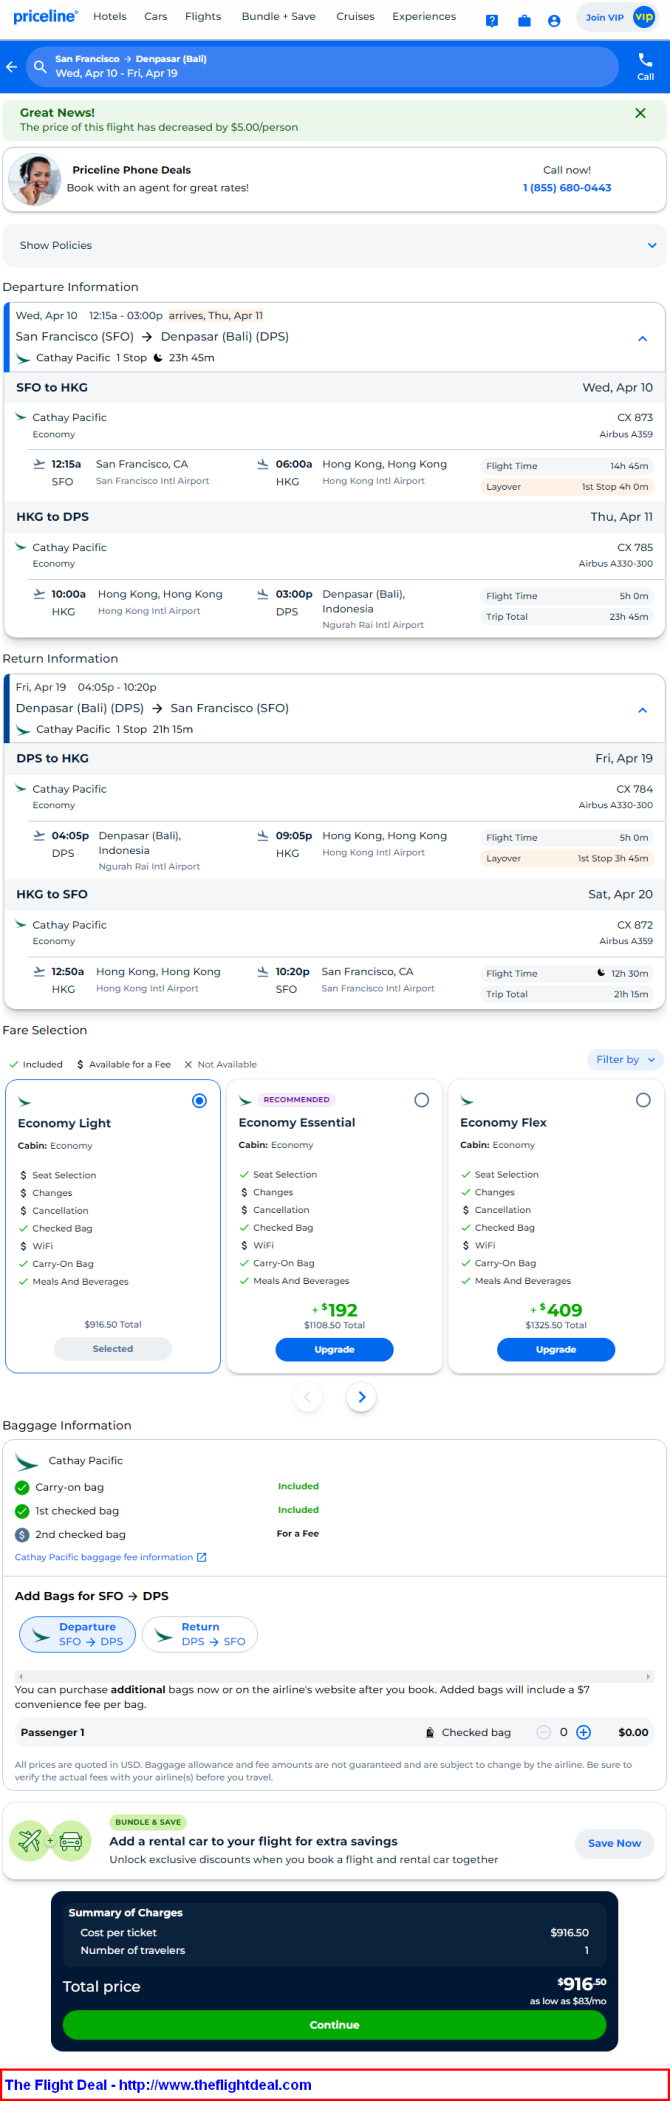Image resolution: width=670 pixels, height=2101 pixels.
Task: Open the help question mark icon
Action: pyautogui.click(x=492, y=20)
